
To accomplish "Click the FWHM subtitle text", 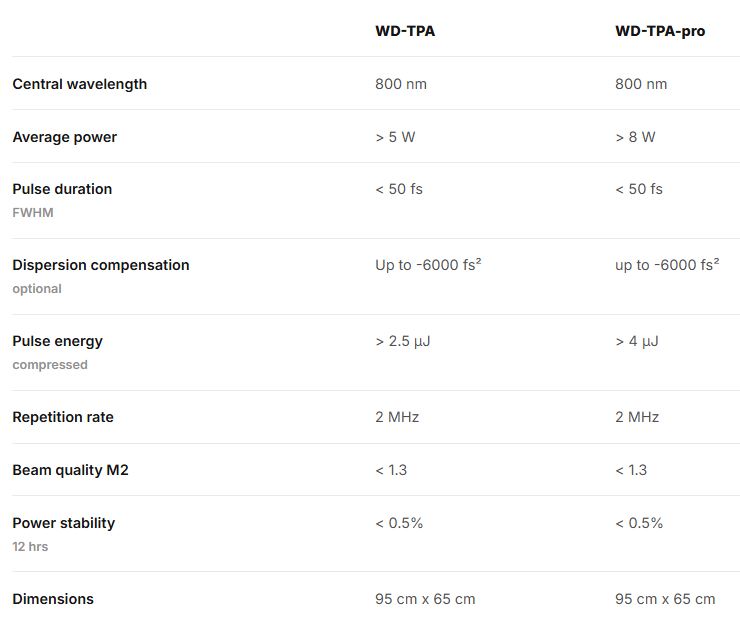I will [x=33, y=213].
